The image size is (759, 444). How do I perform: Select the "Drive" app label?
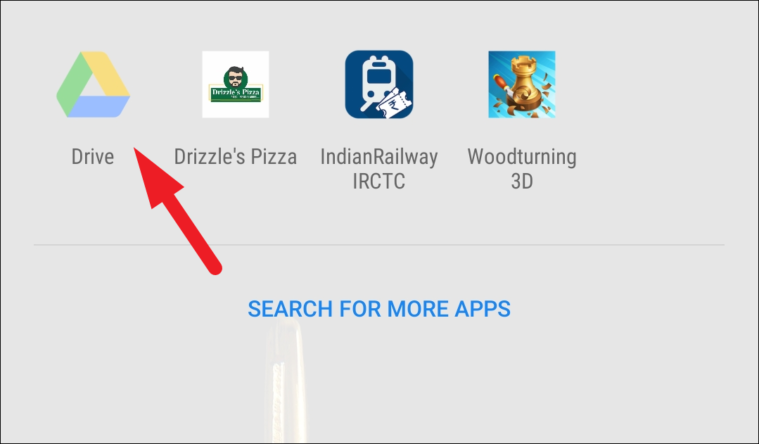[x=92, y=157]
